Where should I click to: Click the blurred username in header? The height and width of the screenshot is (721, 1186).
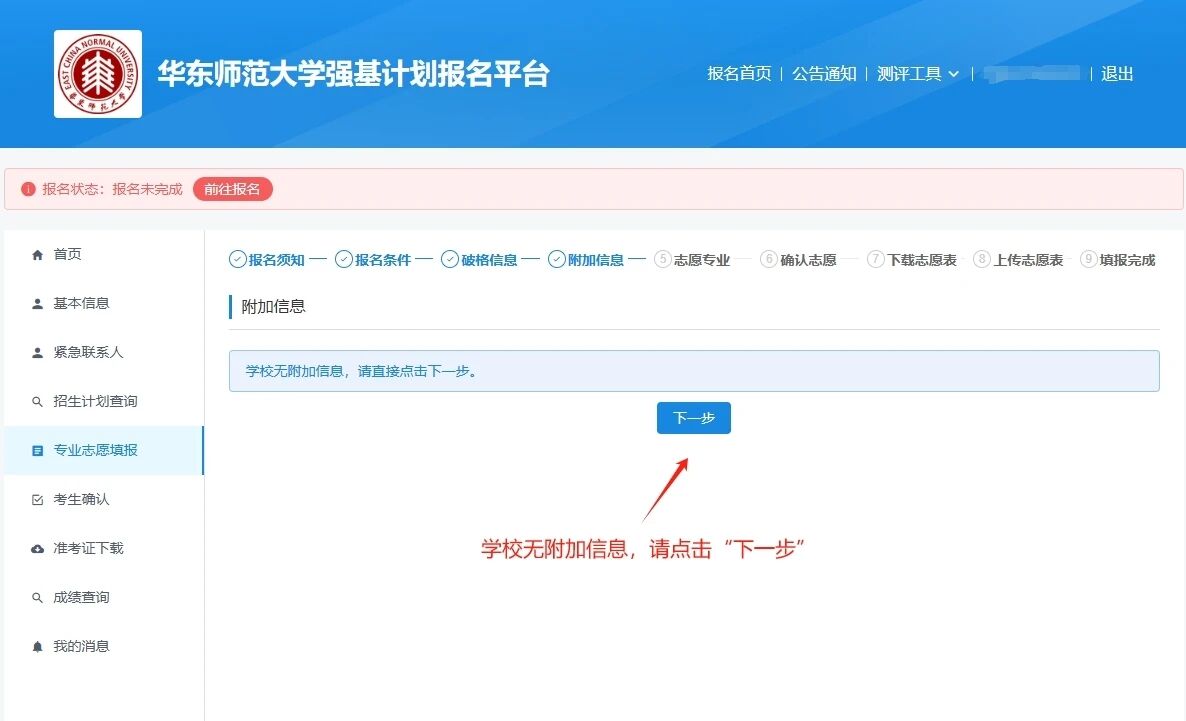(1031, 74)
